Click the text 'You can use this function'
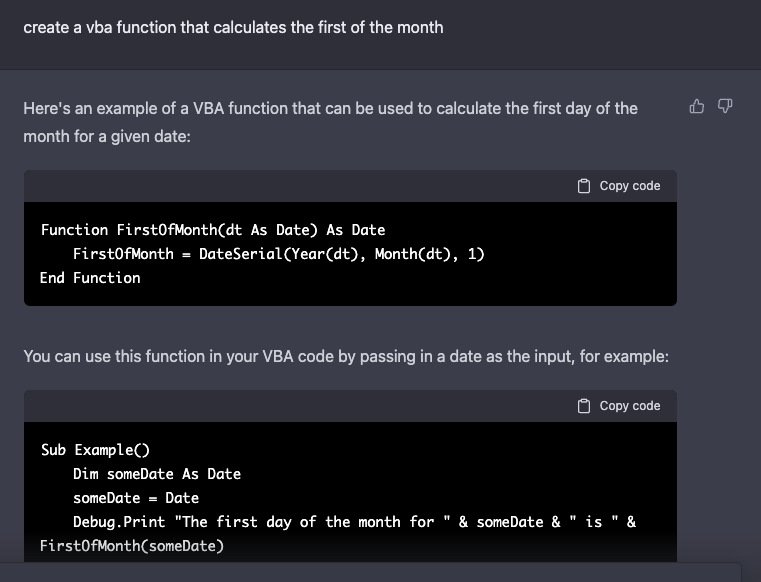This screenshot has height=582, width=761. click(x=346, y=356)
